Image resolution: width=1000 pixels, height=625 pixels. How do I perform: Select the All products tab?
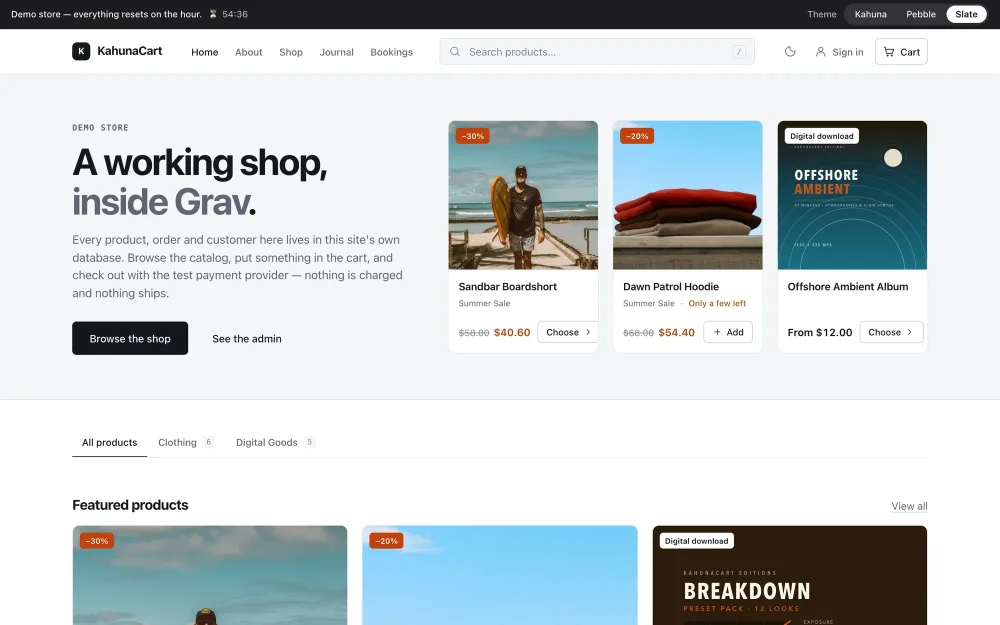(x=110, y=443)
